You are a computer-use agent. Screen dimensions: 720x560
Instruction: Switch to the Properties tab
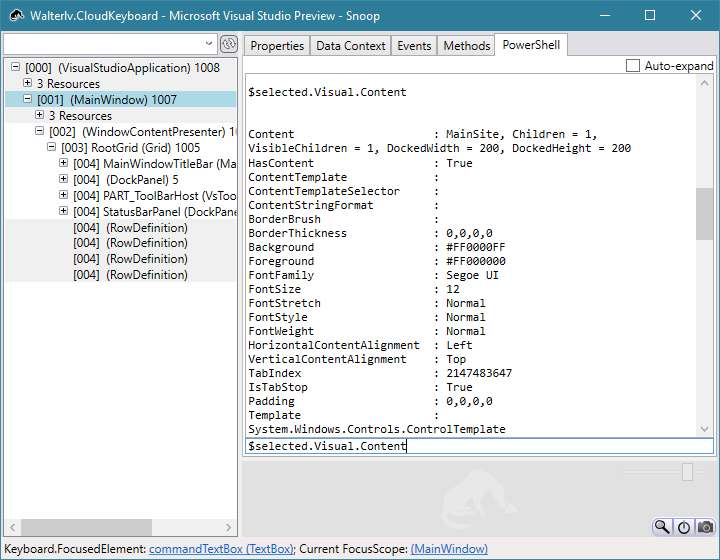tap(277, 46)
